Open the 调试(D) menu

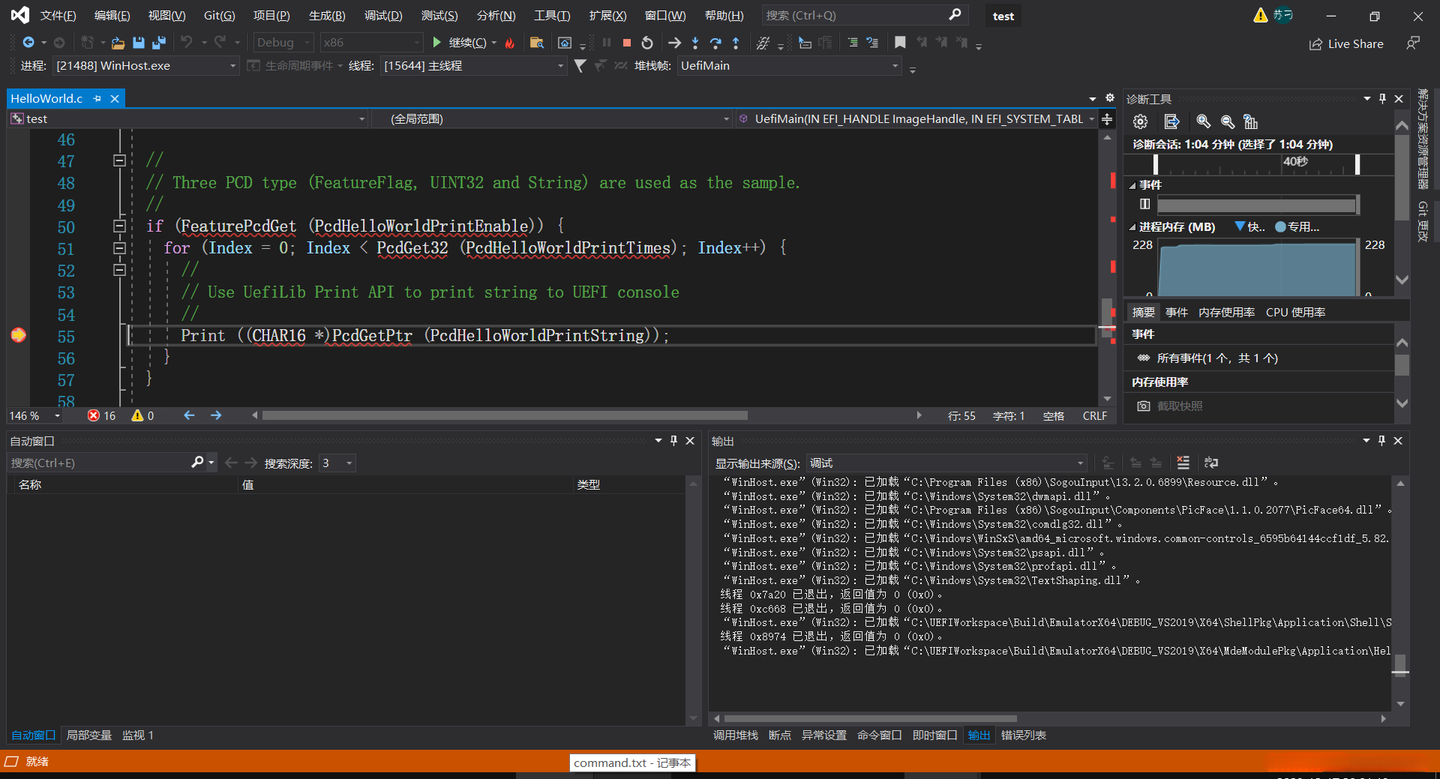click(x=383, y=15)
